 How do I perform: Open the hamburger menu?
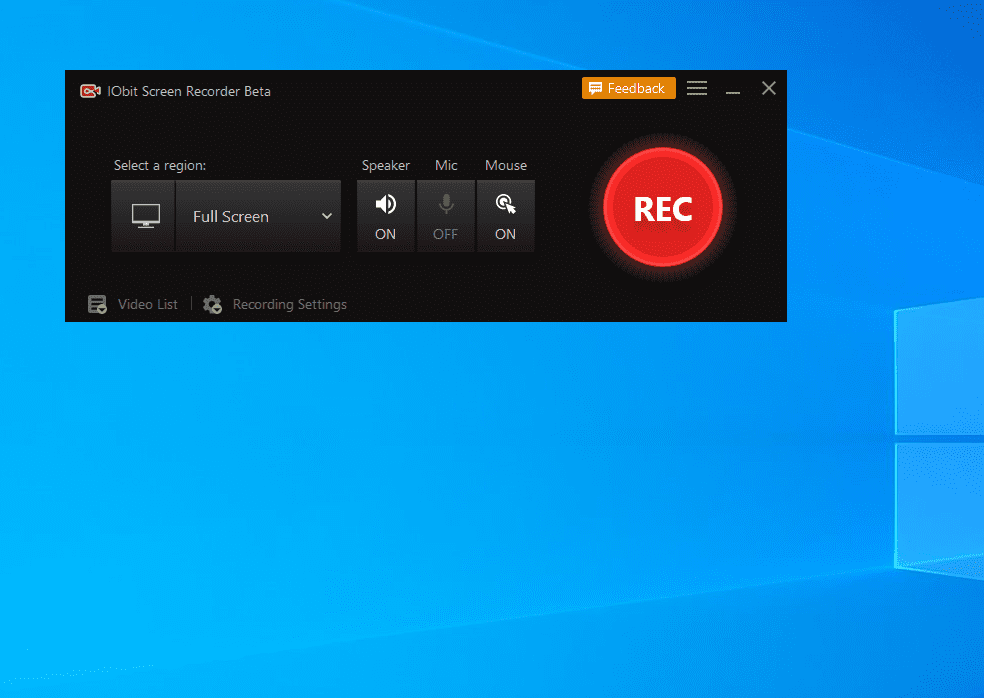[697, 88]
